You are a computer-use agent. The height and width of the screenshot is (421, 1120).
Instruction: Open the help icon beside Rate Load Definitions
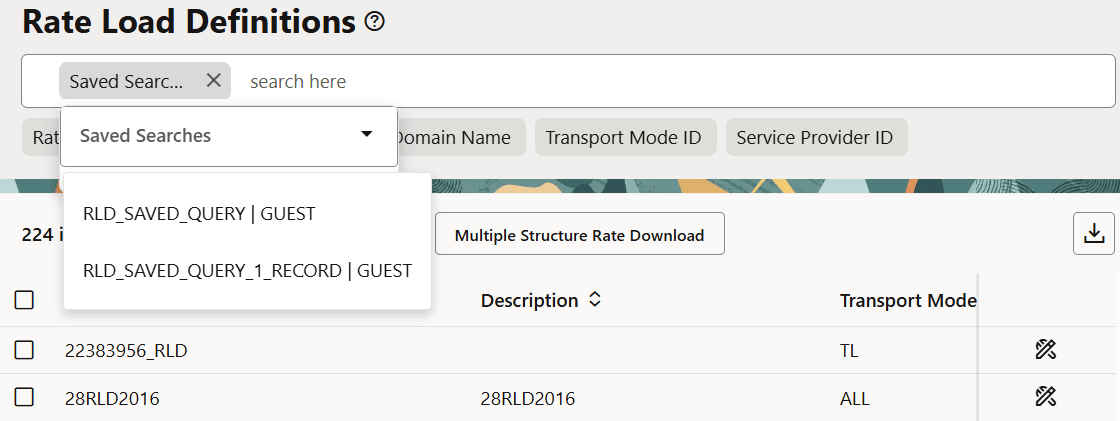[x=374, y=23]
